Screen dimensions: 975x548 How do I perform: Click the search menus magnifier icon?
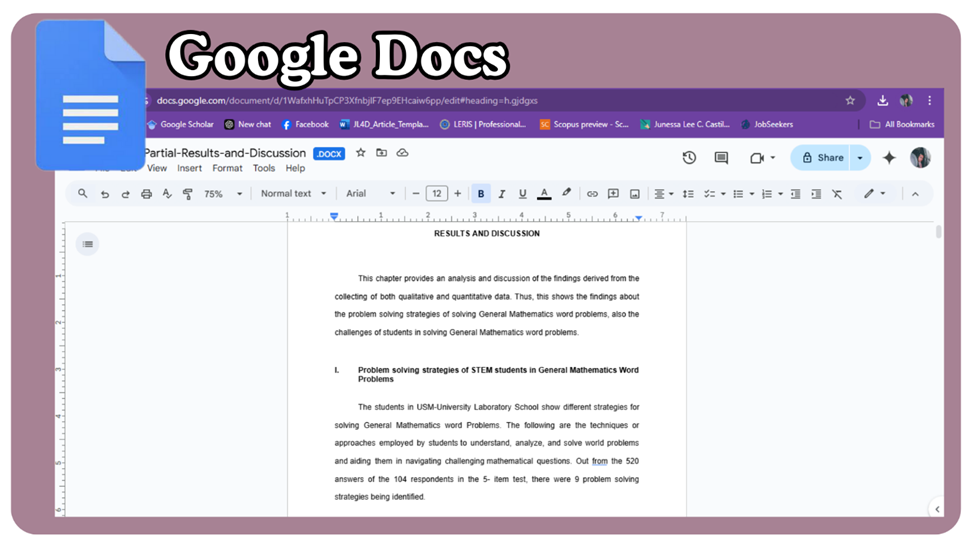82,193
